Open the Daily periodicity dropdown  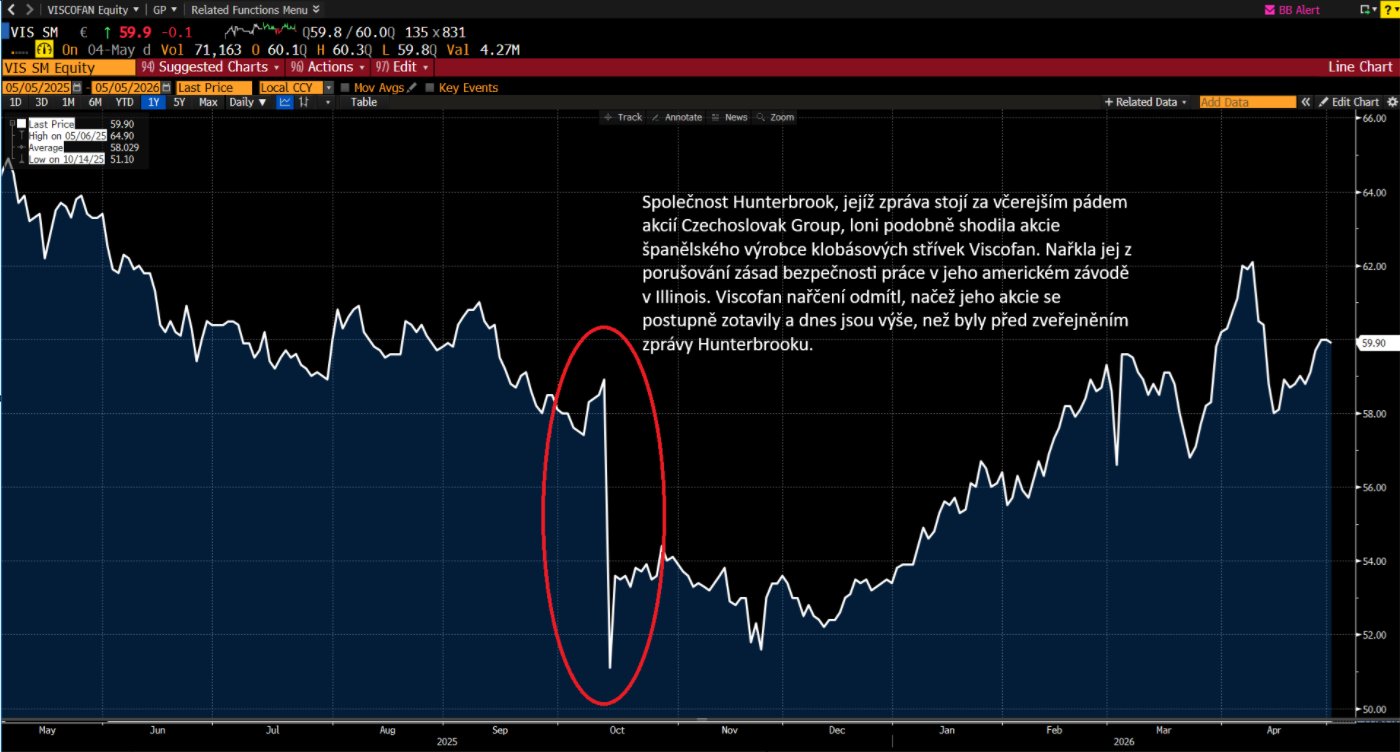247,102
